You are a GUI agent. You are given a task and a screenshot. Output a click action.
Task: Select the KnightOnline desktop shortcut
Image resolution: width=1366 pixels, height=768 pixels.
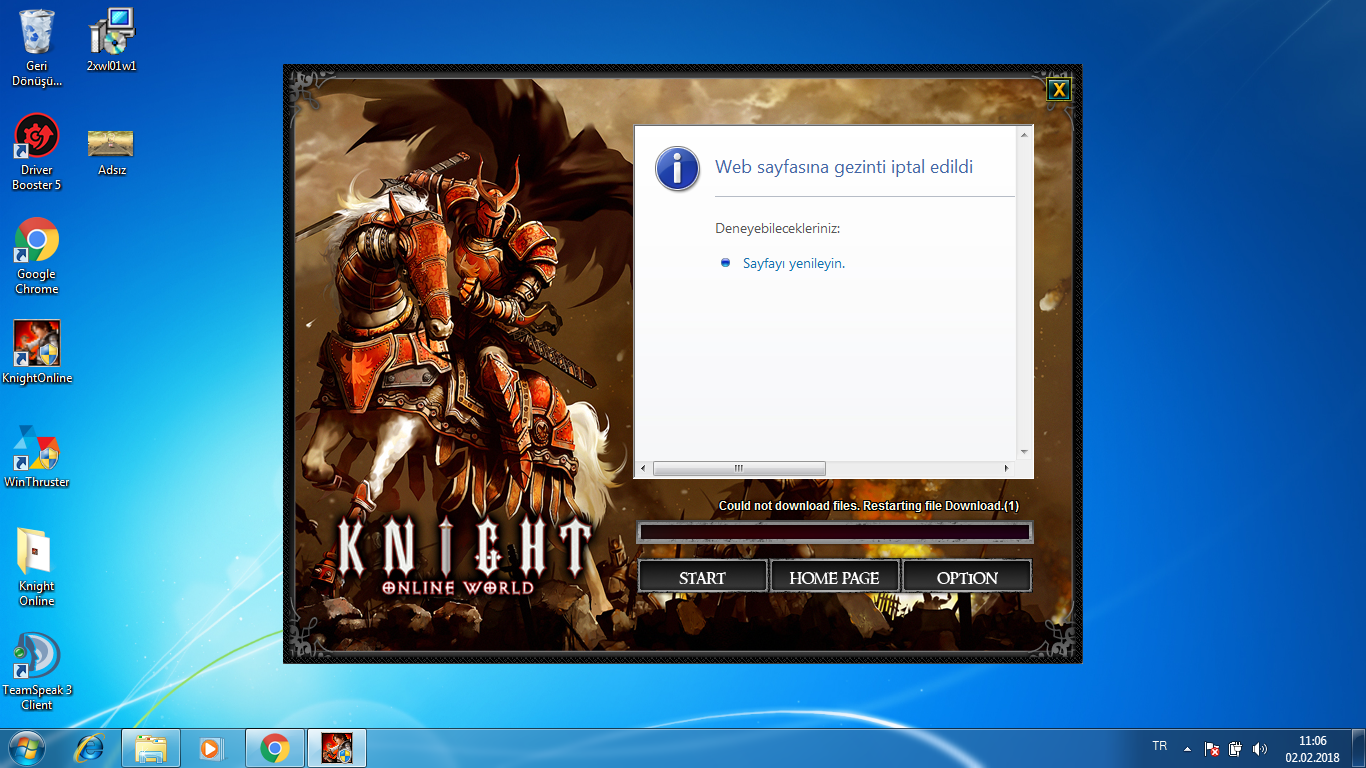[x=37, y=352]
